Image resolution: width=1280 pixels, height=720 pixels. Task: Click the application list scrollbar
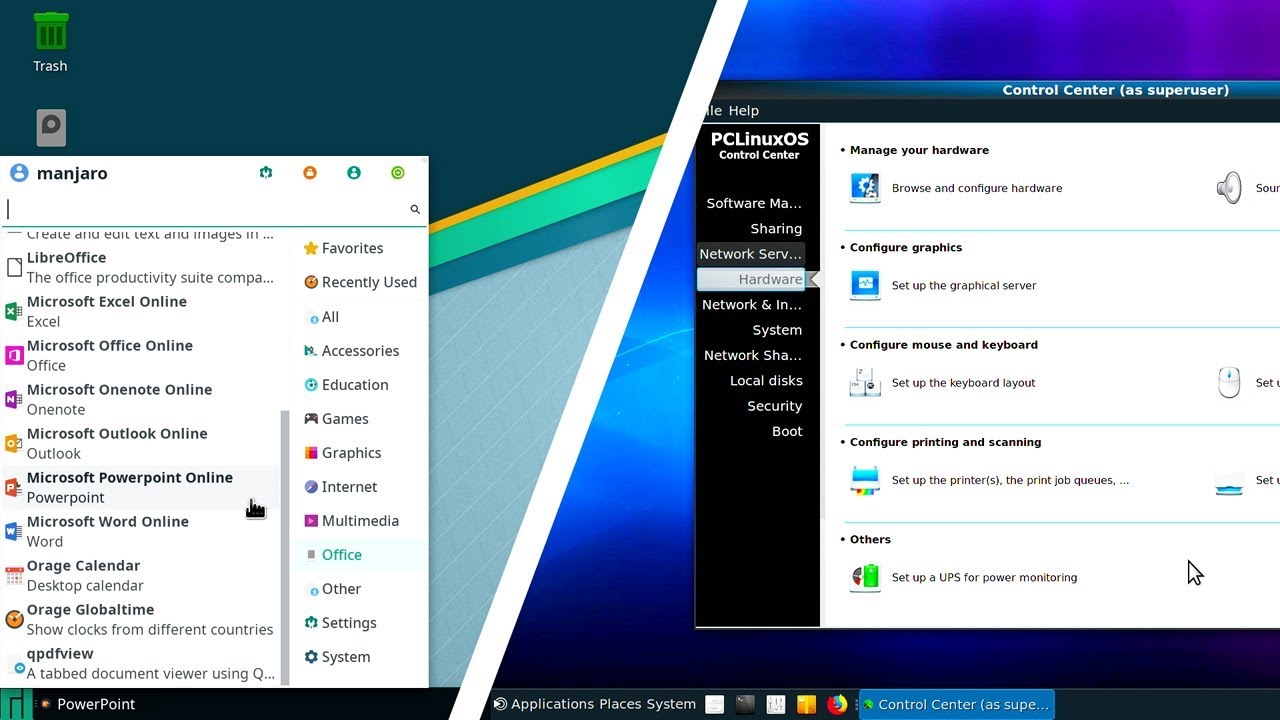[x=285, y=548]
